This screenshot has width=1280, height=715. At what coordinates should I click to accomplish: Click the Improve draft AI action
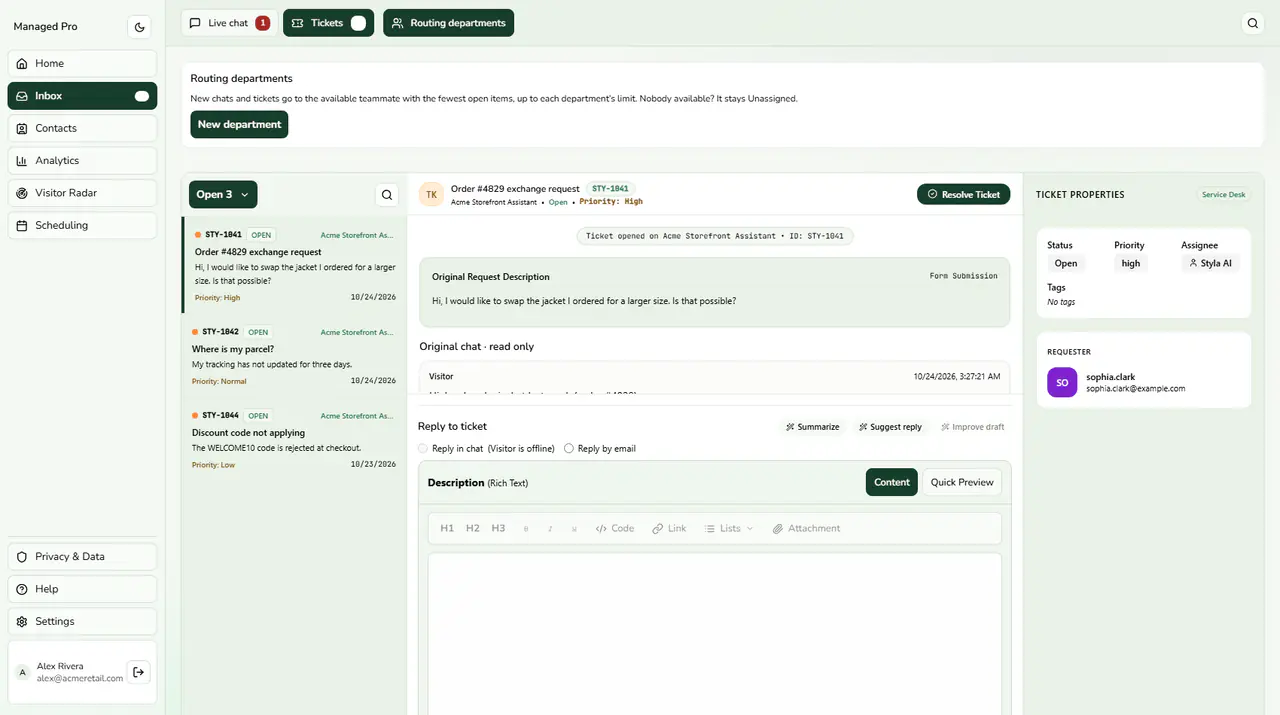click(972, 427)
